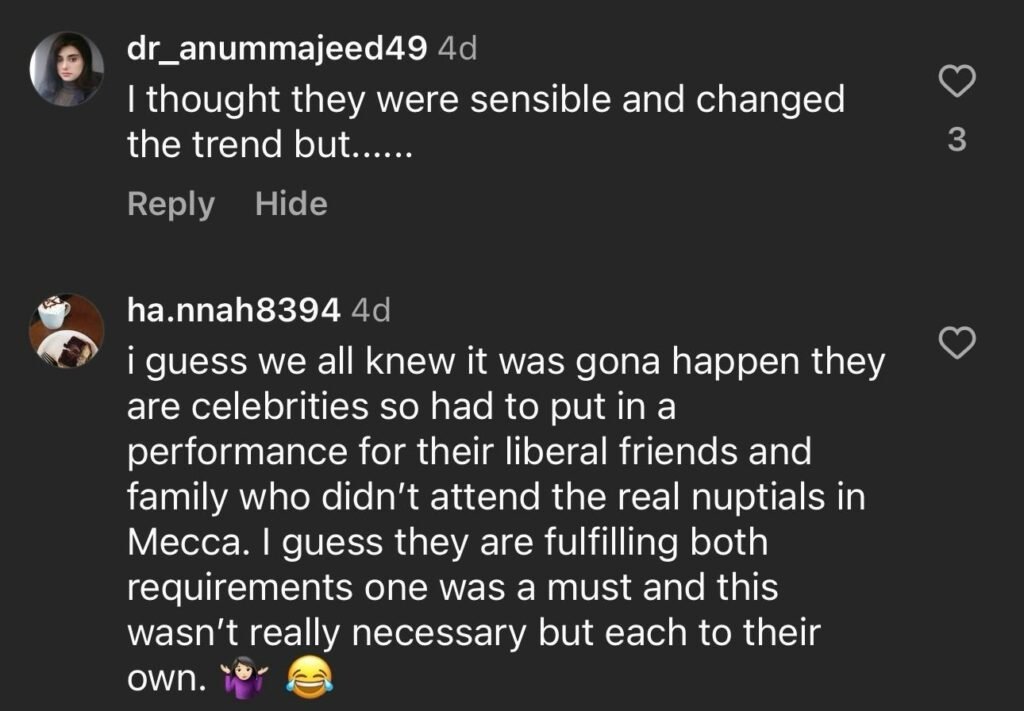Tap the heart on ha.nnah8394's comment
The height and width of the screenshot is (711, 1024).
[x=957, y=343]
